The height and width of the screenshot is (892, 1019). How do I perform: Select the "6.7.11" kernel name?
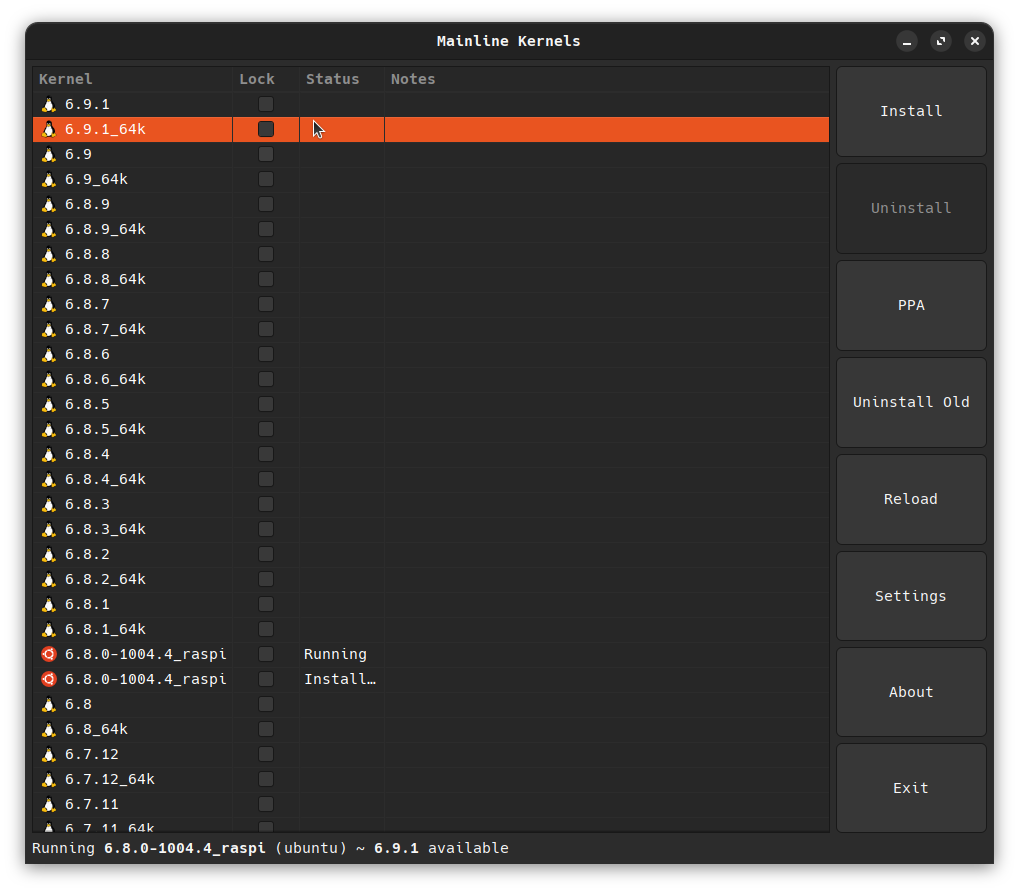tap(92, 804)
